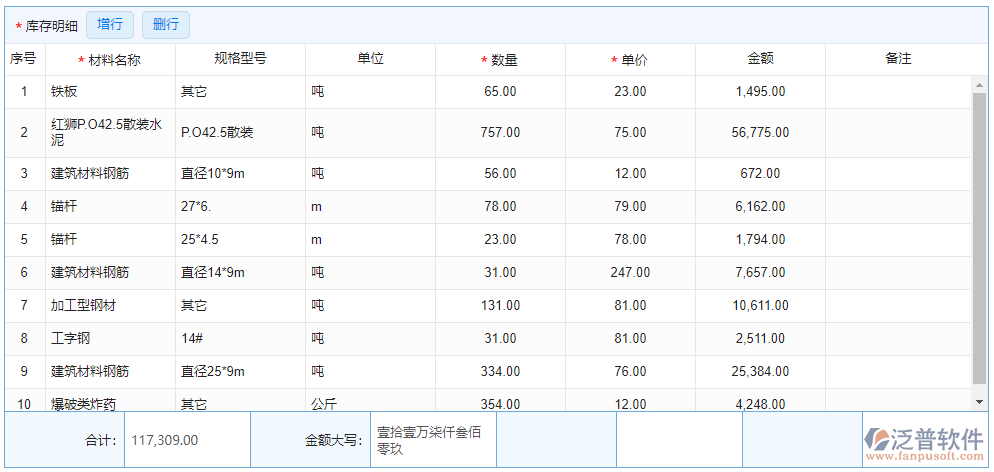Select the 序号 column header
The image size is (994, 472).
click(x=25, y=60)
